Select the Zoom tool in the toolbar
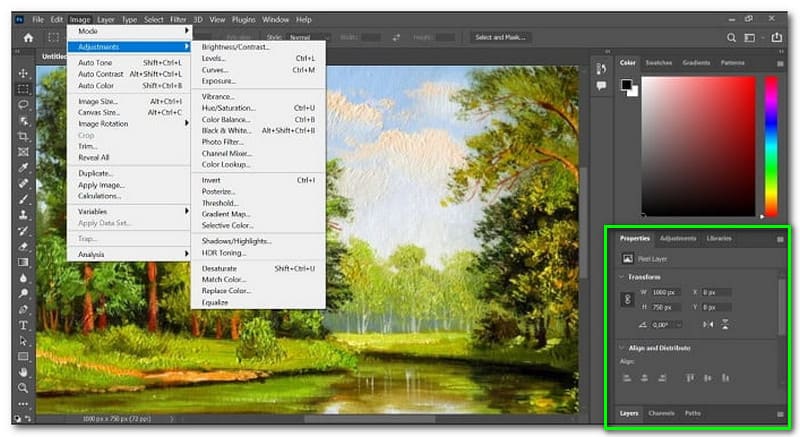 coord(23,387)
